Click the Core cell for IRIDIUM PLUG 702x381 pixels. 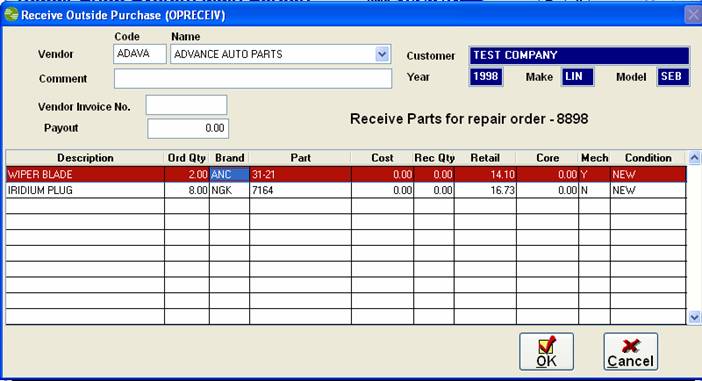click(547, 190)
